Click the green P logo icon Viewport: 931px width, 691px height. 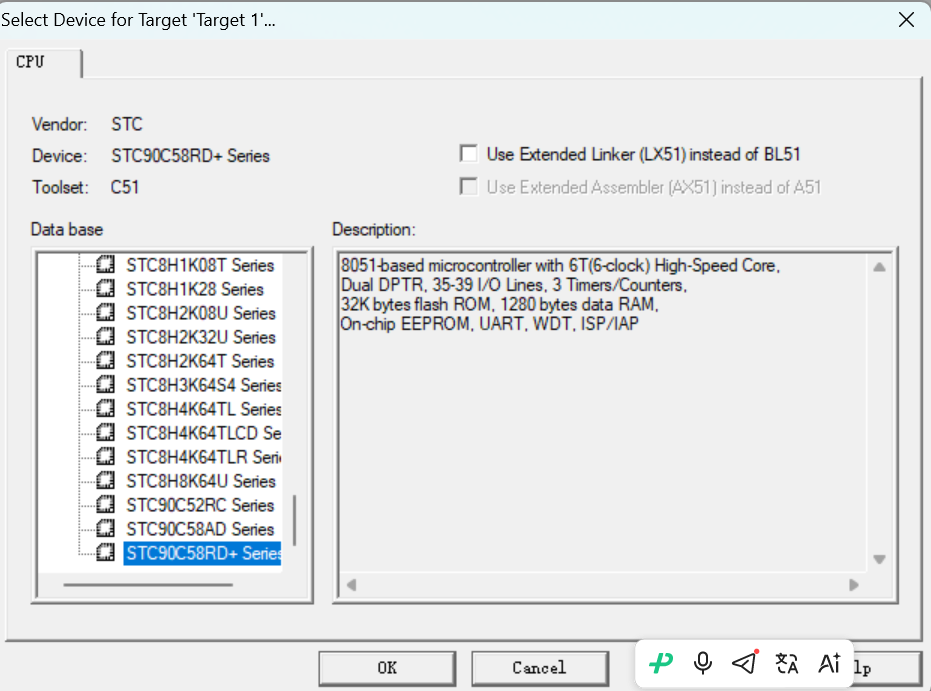[661, 663]
